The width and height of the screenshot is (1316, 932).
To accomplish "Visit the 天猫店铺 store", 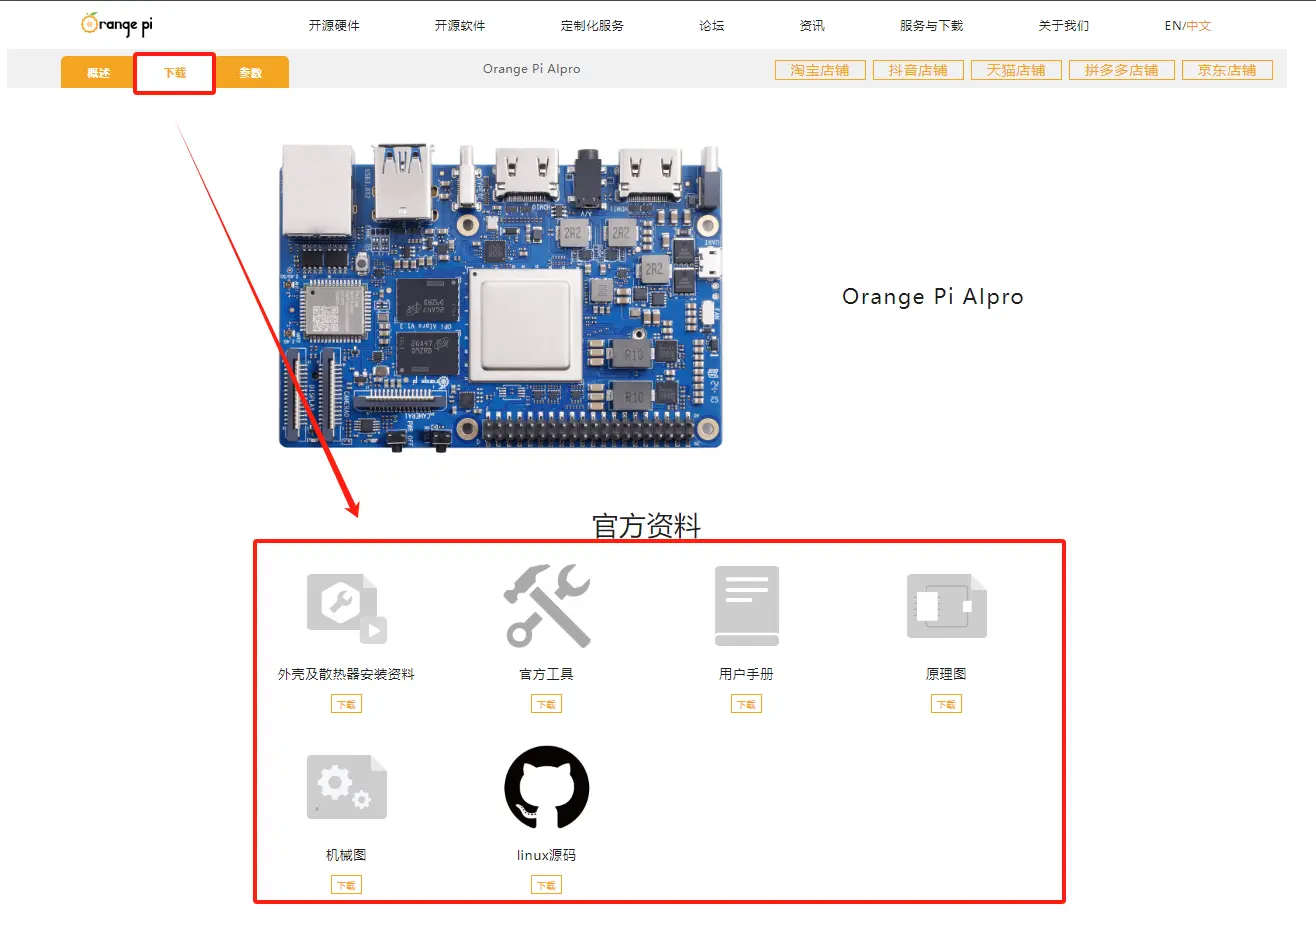I will click(1016, 70).
